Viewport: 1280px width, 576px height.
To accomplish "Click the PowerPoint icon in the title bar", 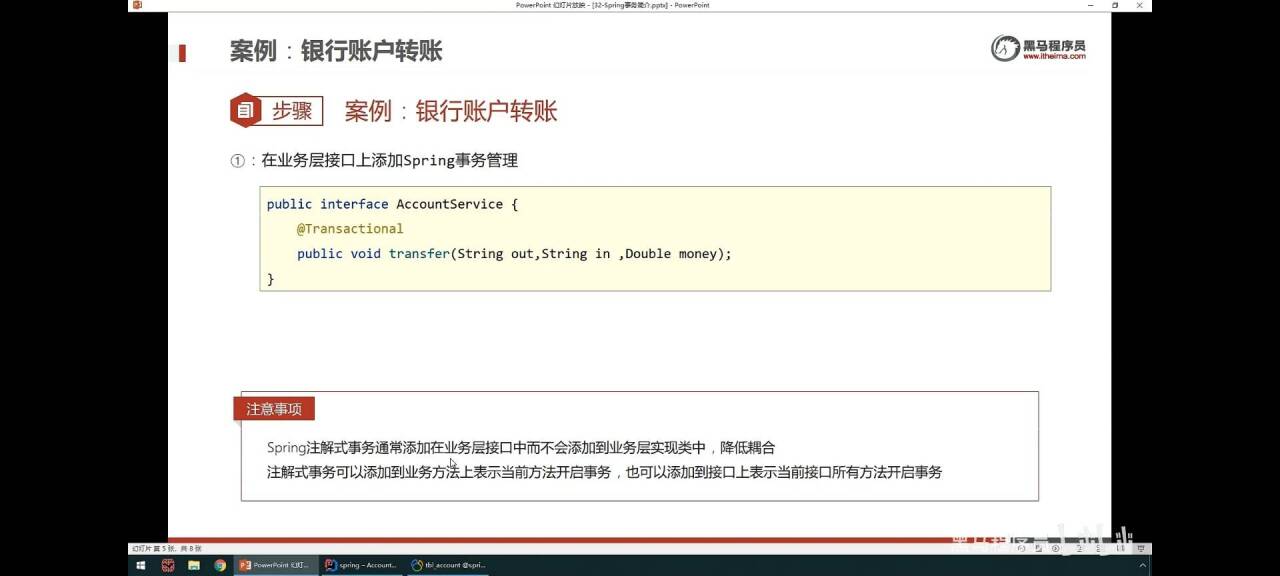I will pyautogui.click(x=137, y=5).
